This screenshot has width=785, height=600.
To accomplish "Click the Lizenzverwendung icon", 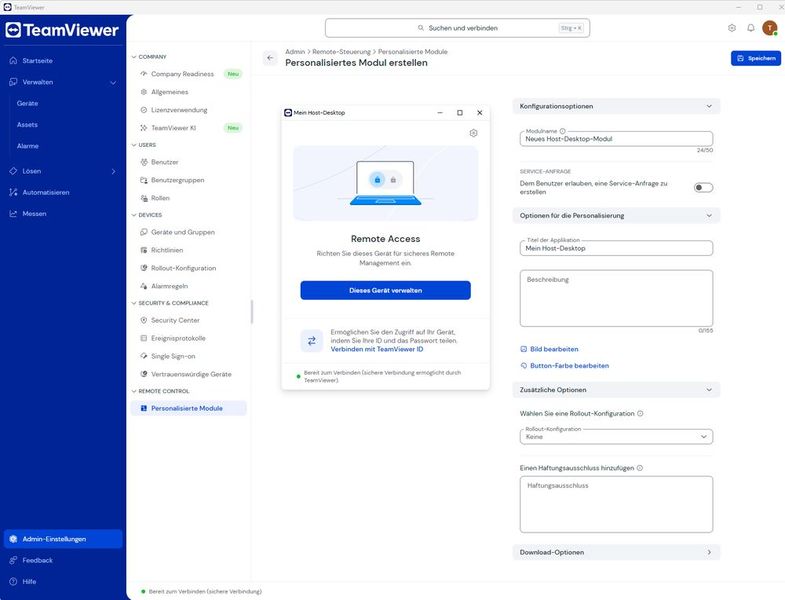I will coord(144,110).
